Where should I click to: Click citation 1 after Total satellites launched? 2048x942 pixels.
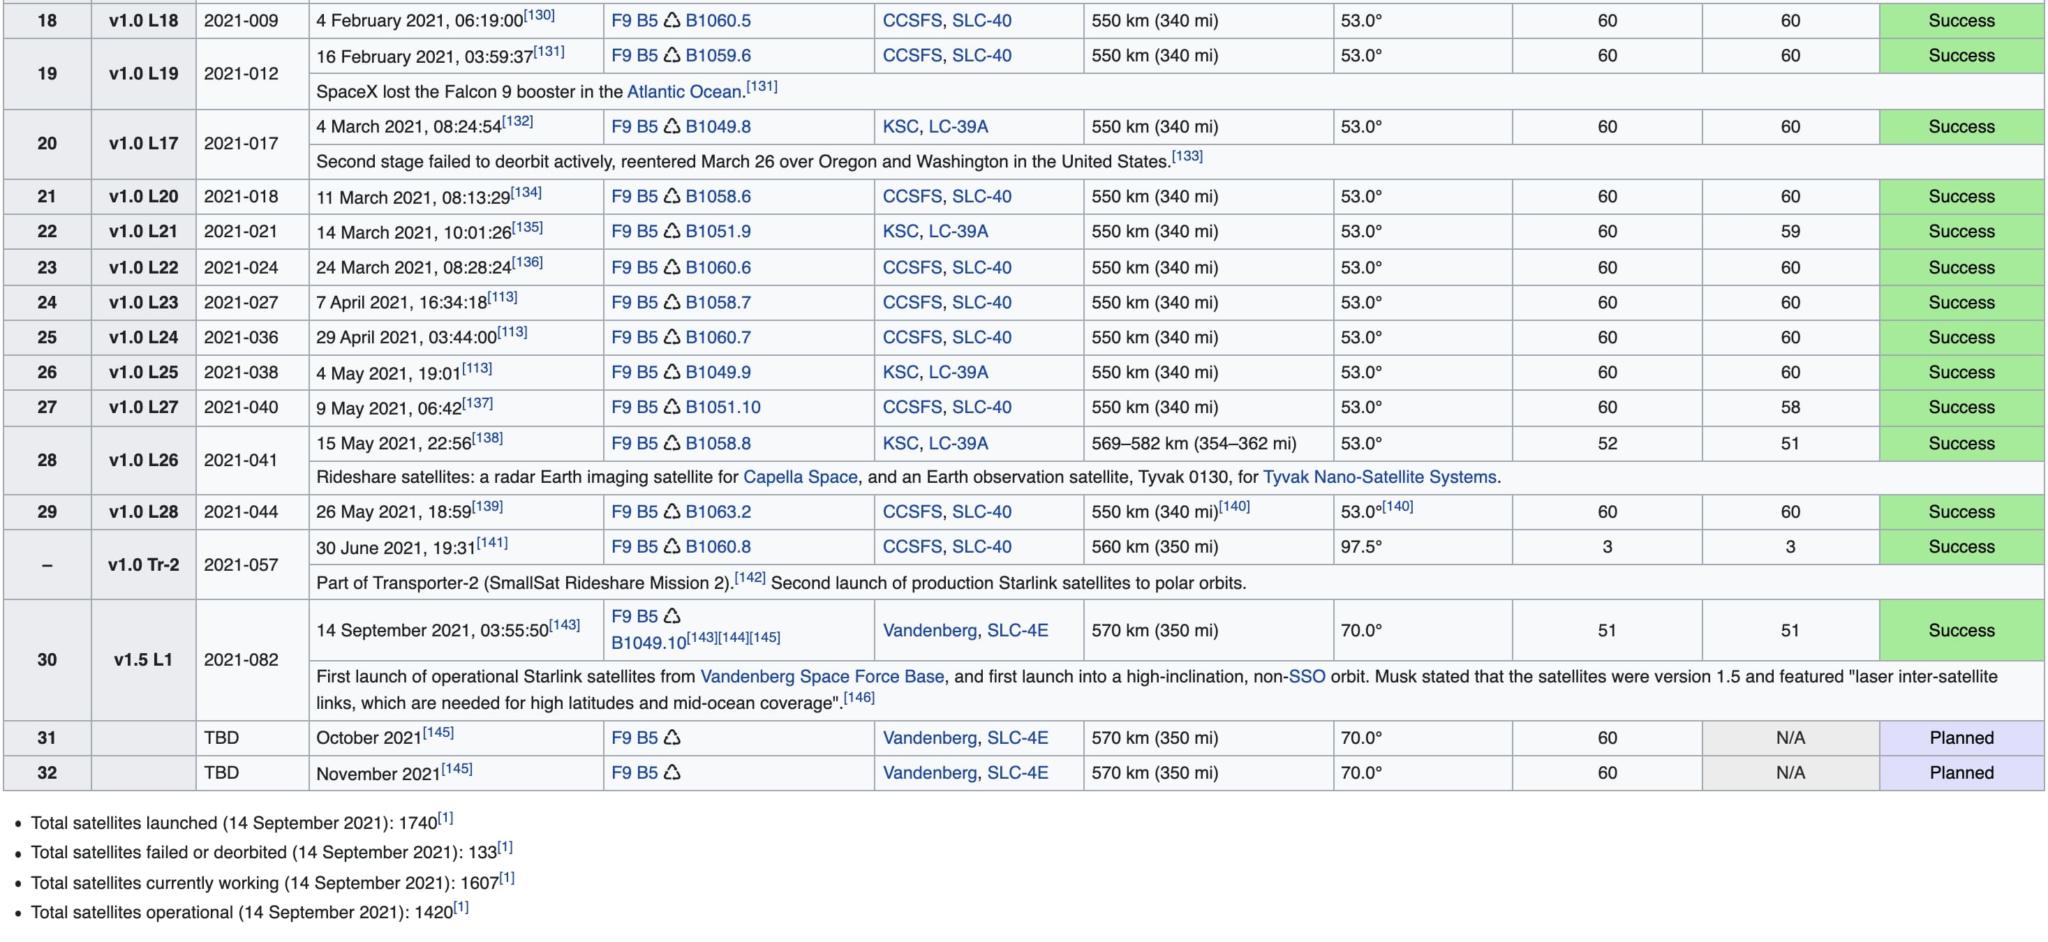pyautogui.click(x=446, y=818)
